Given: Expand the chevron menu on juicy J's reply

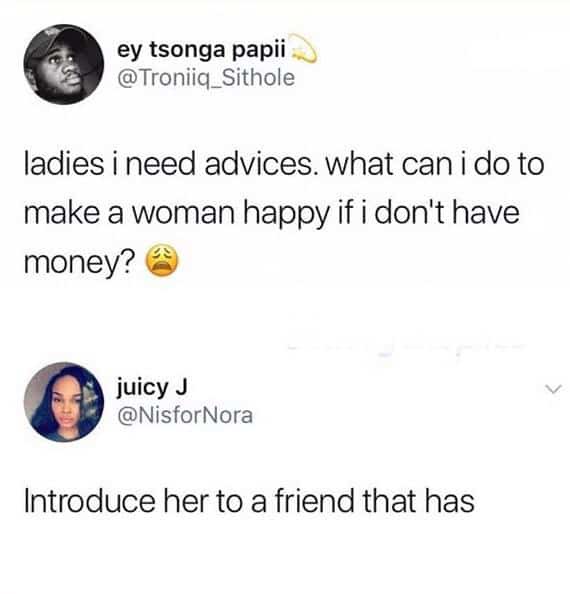Looking at the screenshot, I should pyautogui.click(x=553, y=389).
